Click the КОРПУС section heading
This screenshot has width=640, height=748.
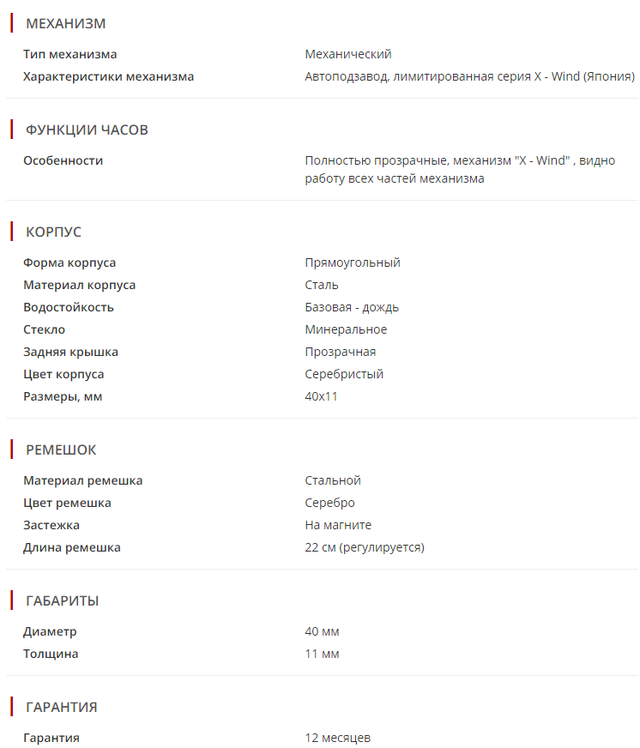point(53,232)
